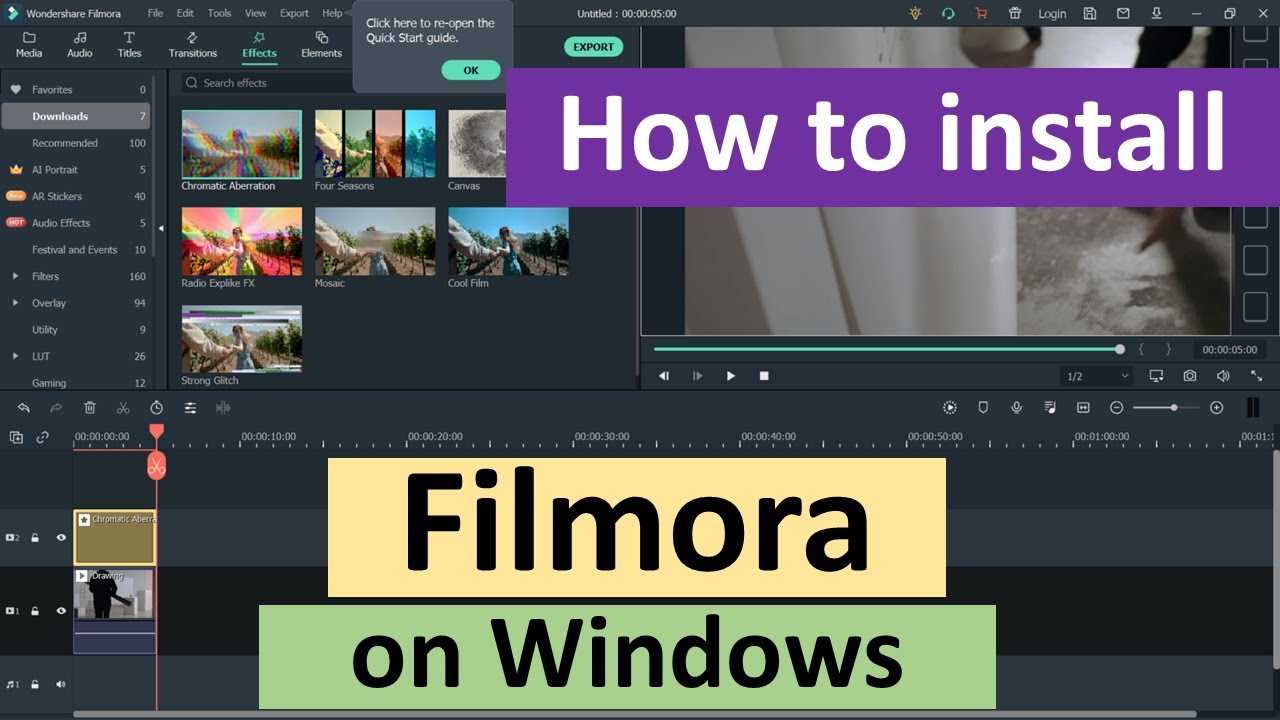Open the shopping cart icon

pos(981,13)
